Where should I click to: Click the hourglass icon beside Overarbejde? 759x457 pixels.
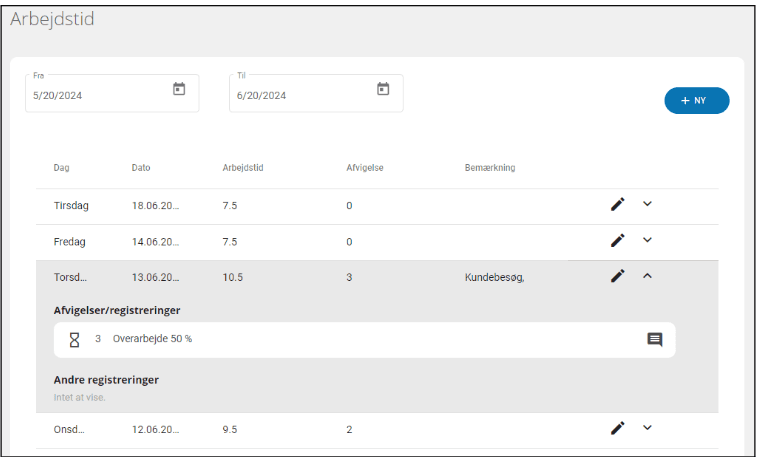[x=74, y=339]
